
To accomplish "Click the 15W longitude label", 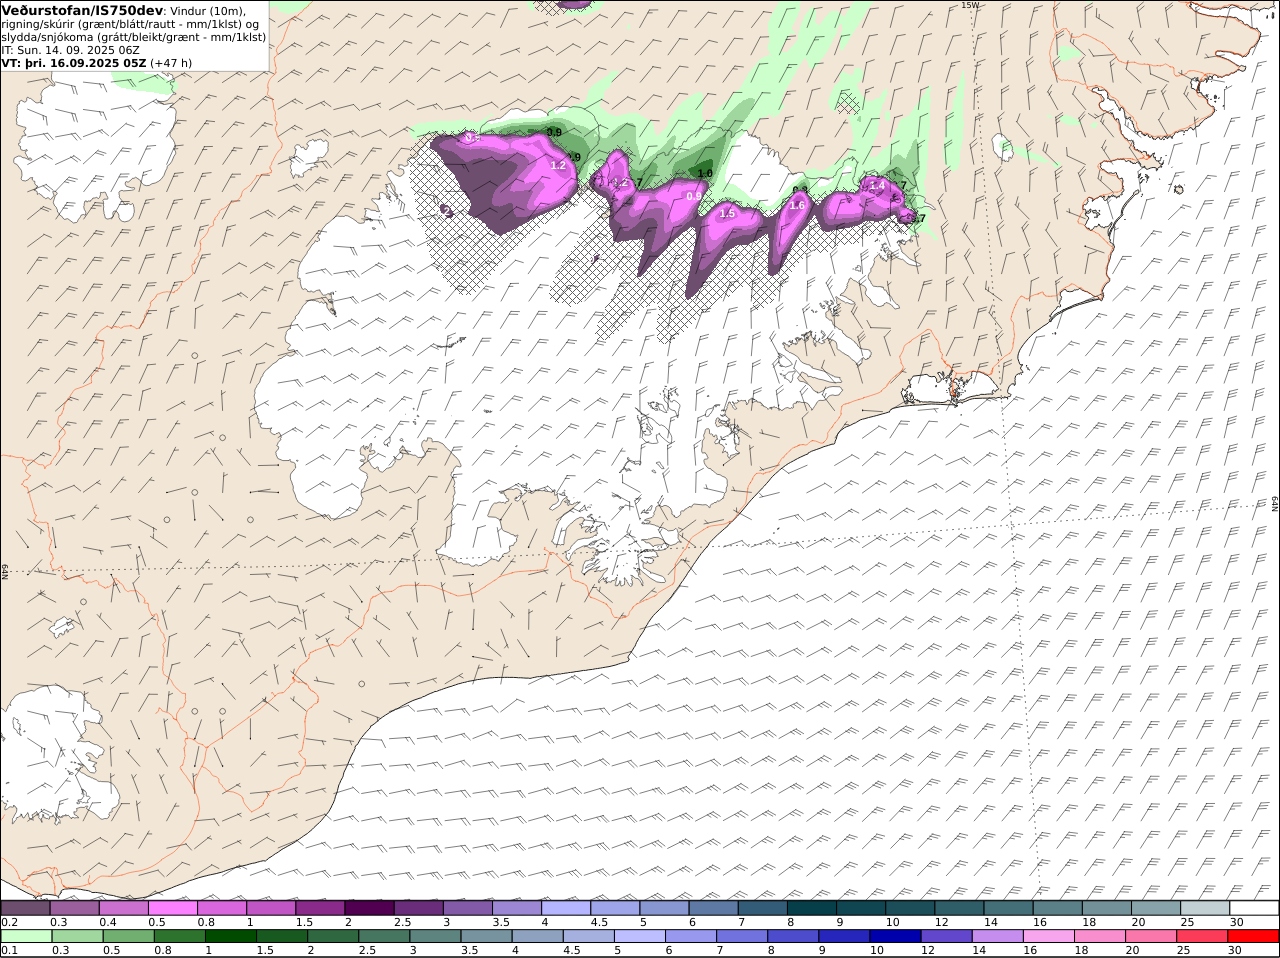I will pyautogui.click(x=969, y=5).
